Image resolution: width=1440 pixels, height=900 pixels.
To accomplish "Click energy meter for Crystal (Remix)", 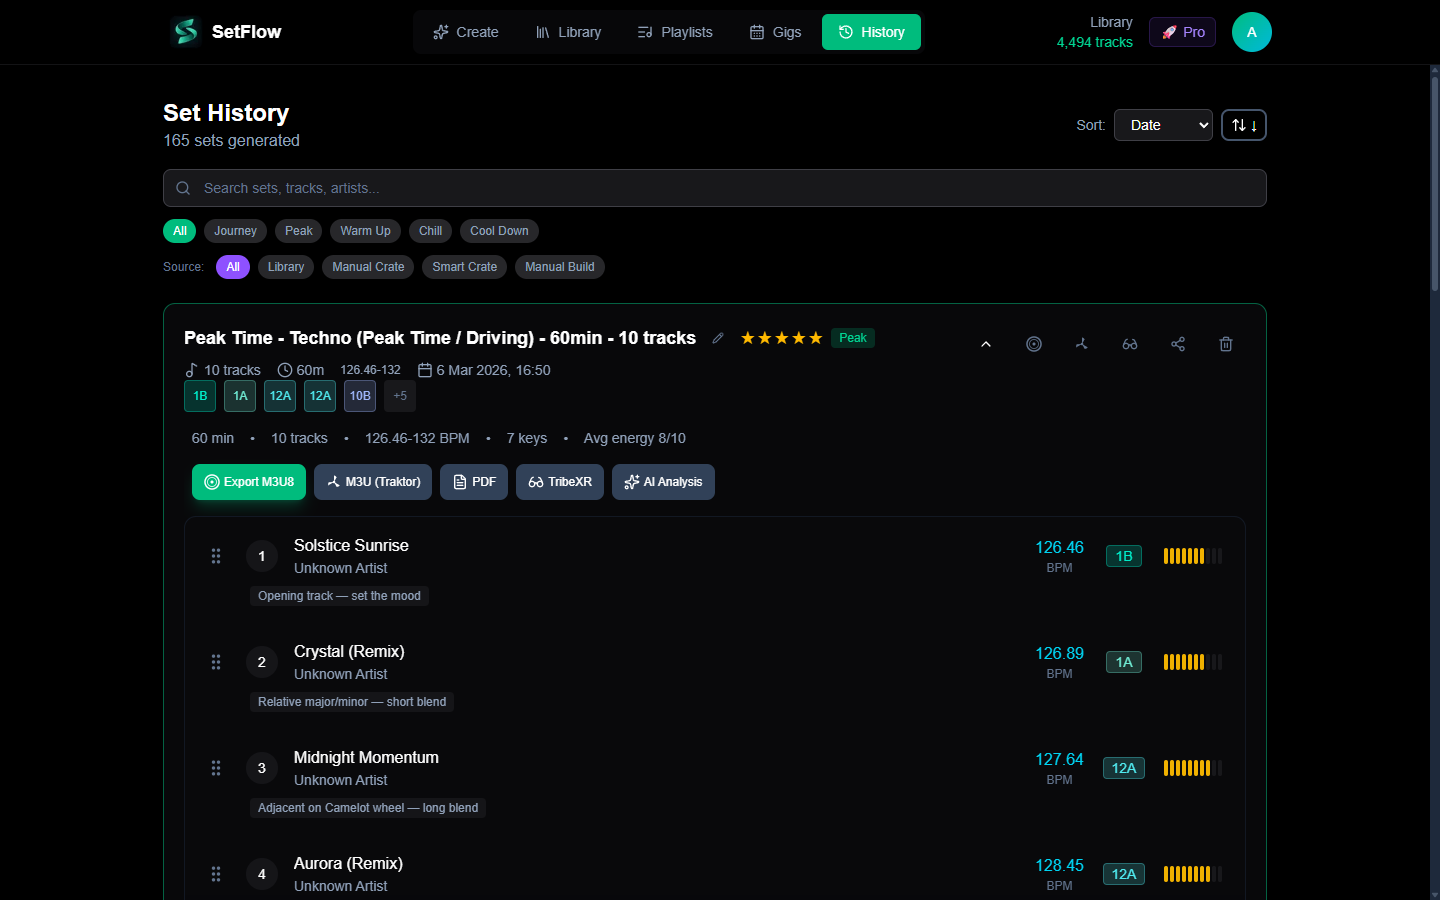I will pos(1193,662).
